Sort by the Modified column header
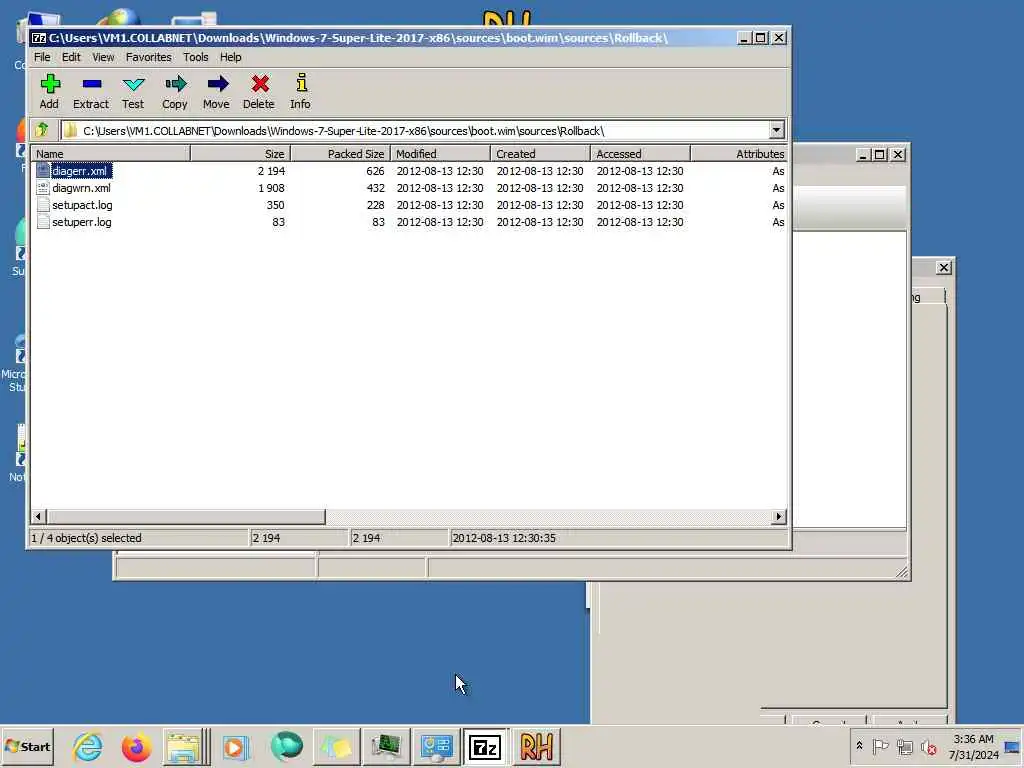The image size is (1024, 768). click(x=440, y=153)
